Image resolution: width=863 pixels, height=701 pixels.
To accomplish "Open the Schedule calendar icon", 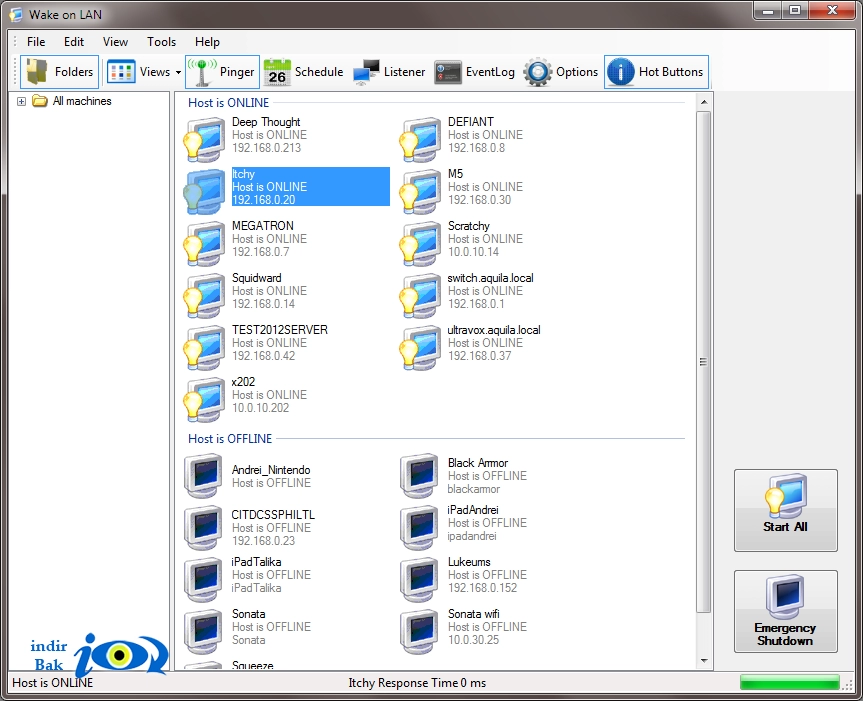I will [x=277, y=72].
